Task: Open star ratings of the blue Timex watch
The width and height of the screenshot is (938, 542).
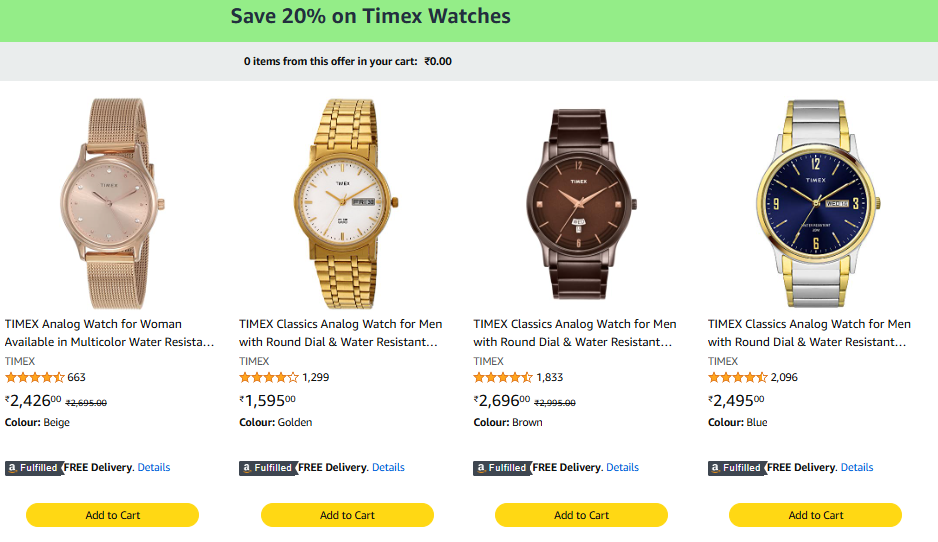Action: click(737, 378)
